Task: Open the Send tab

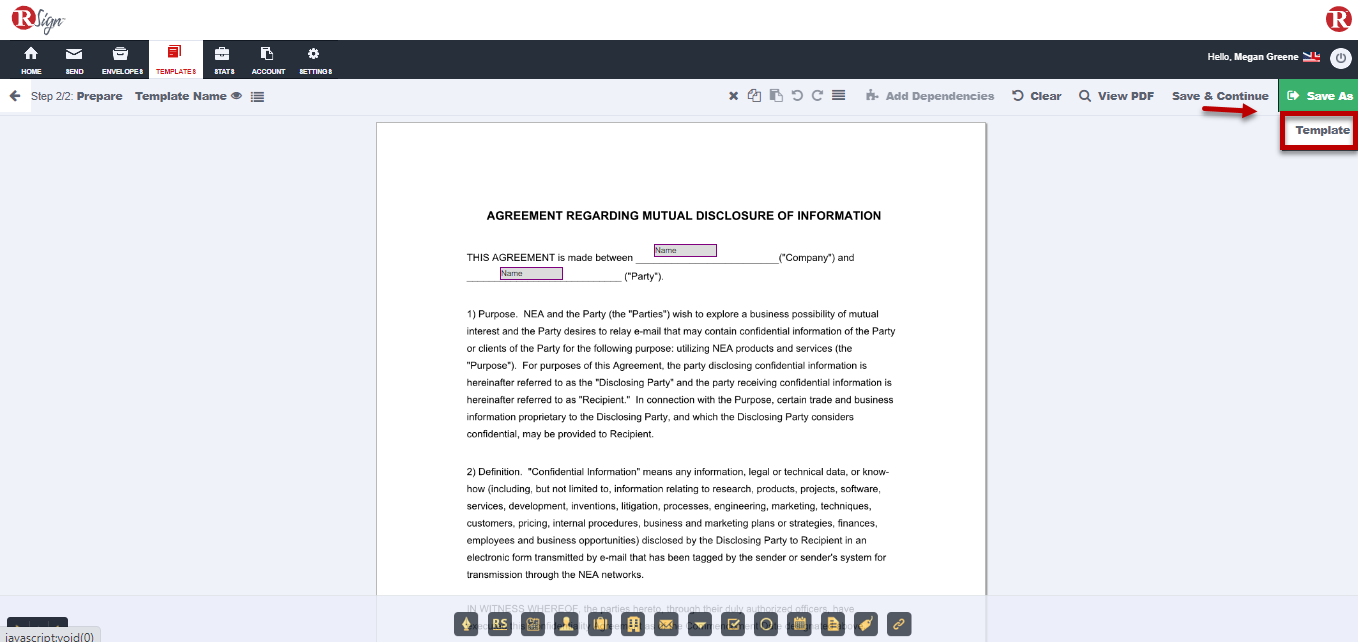Action: coord(74,60)
